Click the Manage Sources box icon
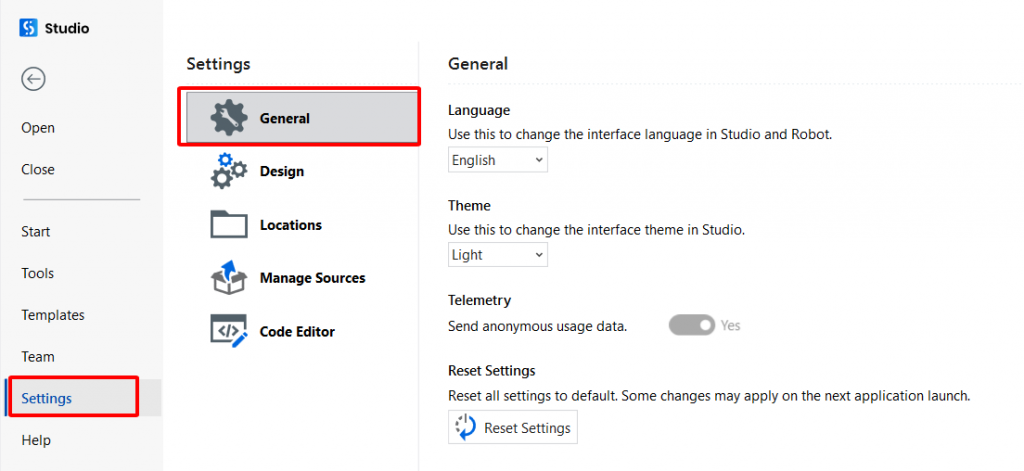Screen dimensions: 1024x471 pos(229,278)
